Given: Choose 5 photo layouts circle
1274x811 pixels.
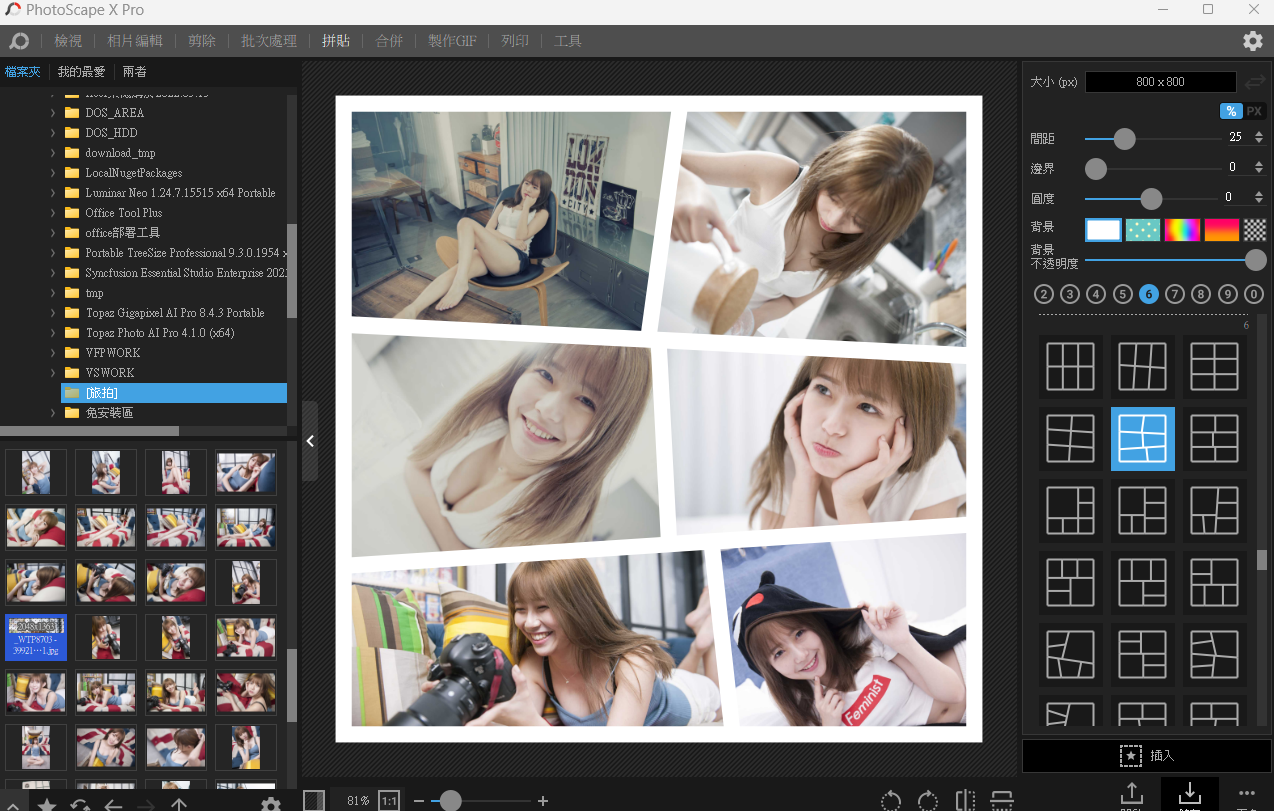Looking at the screenshot, I should click(1123, 294).
